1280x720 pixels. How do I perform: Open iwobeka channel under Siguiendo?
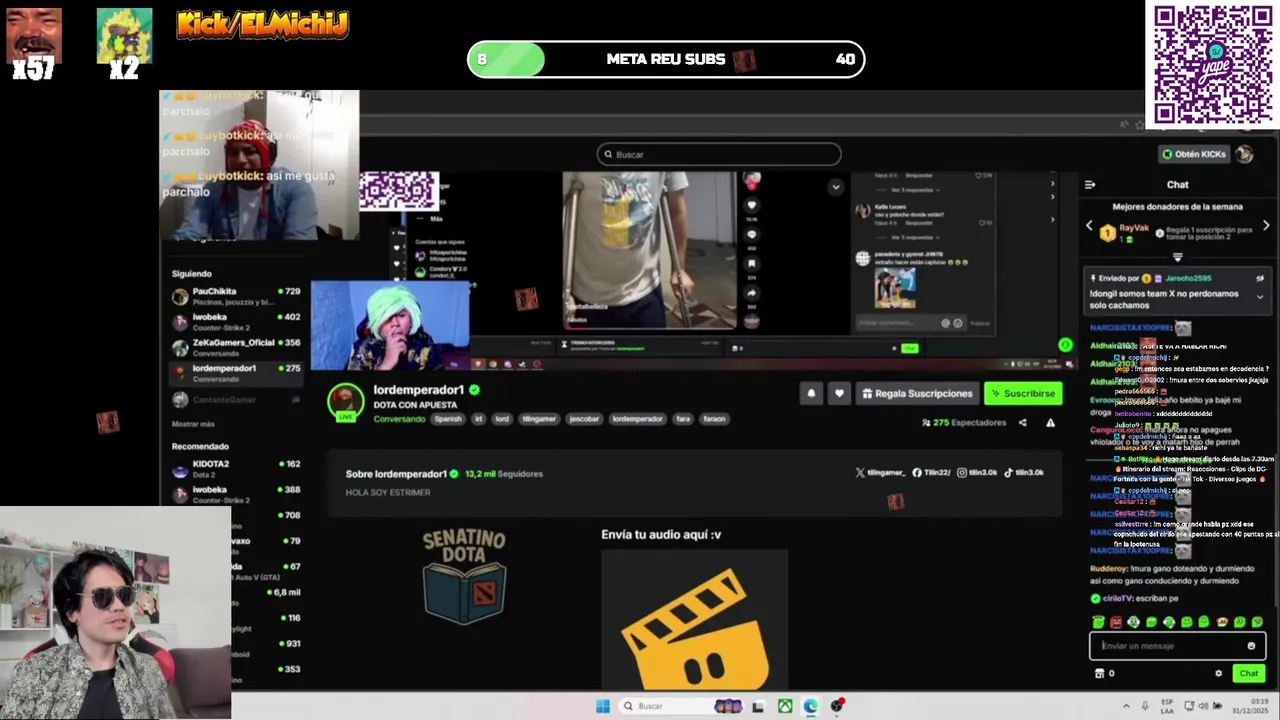point(236,322)
